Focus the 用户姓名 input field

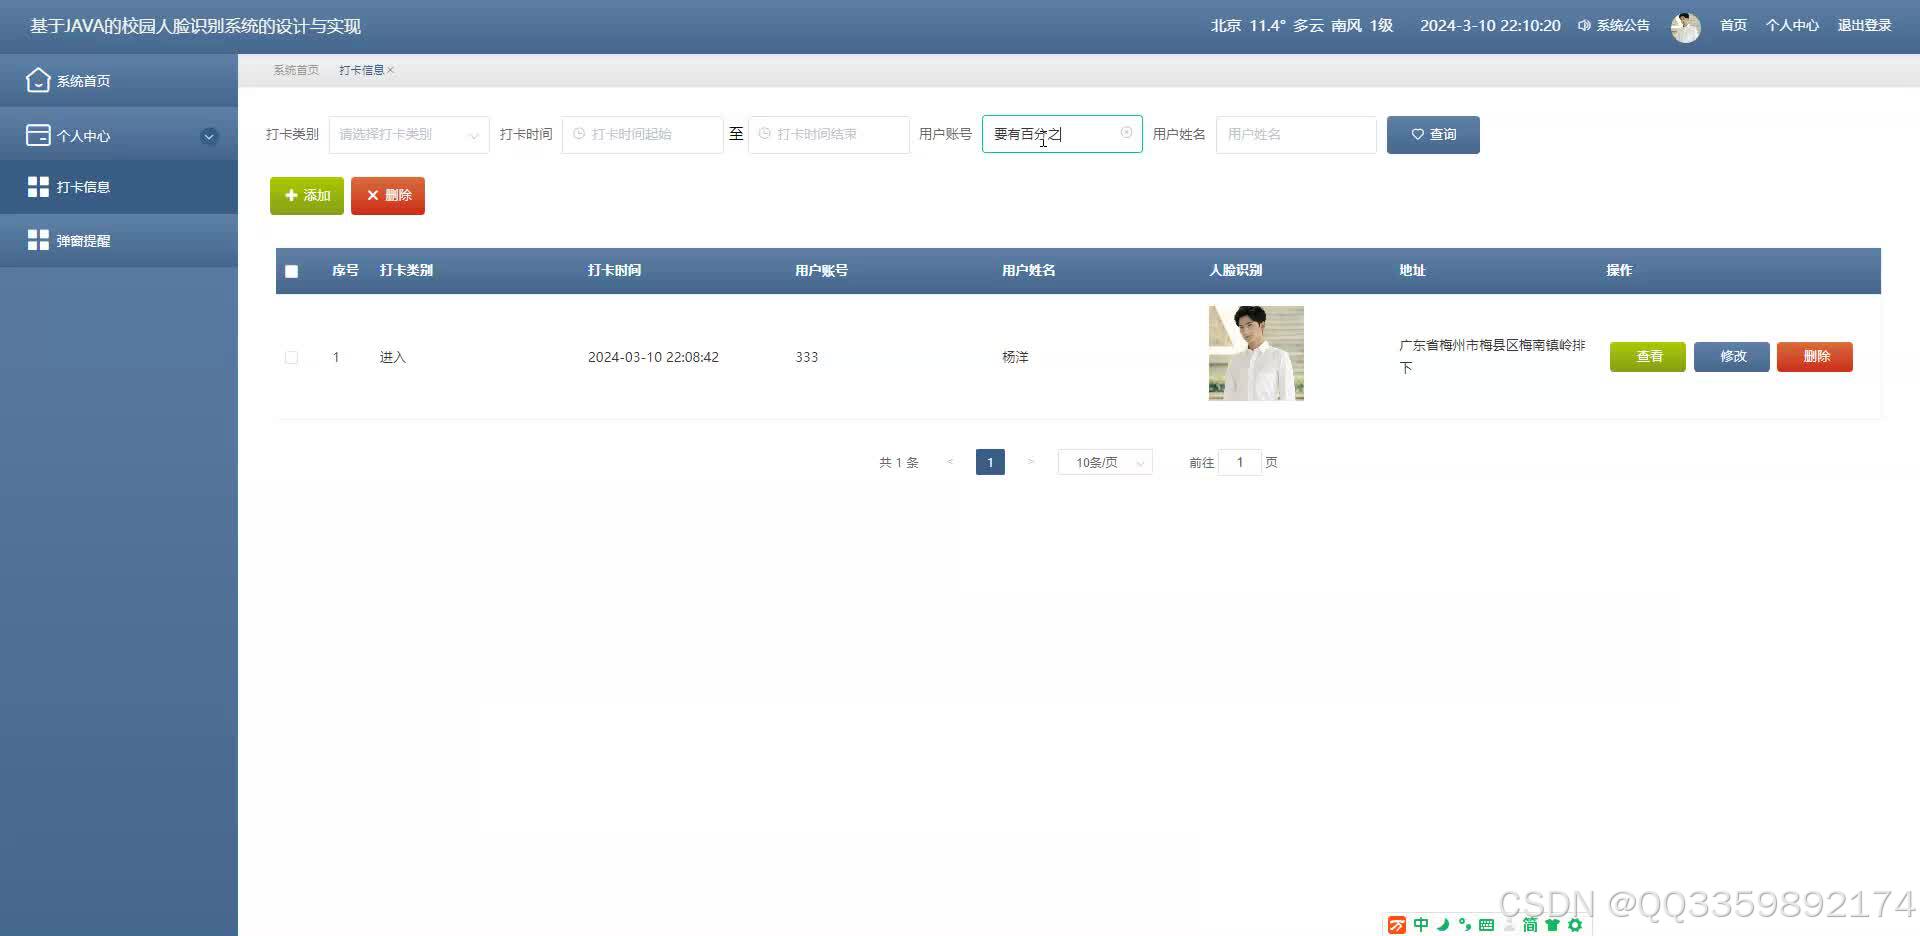tap(1296, 135)
